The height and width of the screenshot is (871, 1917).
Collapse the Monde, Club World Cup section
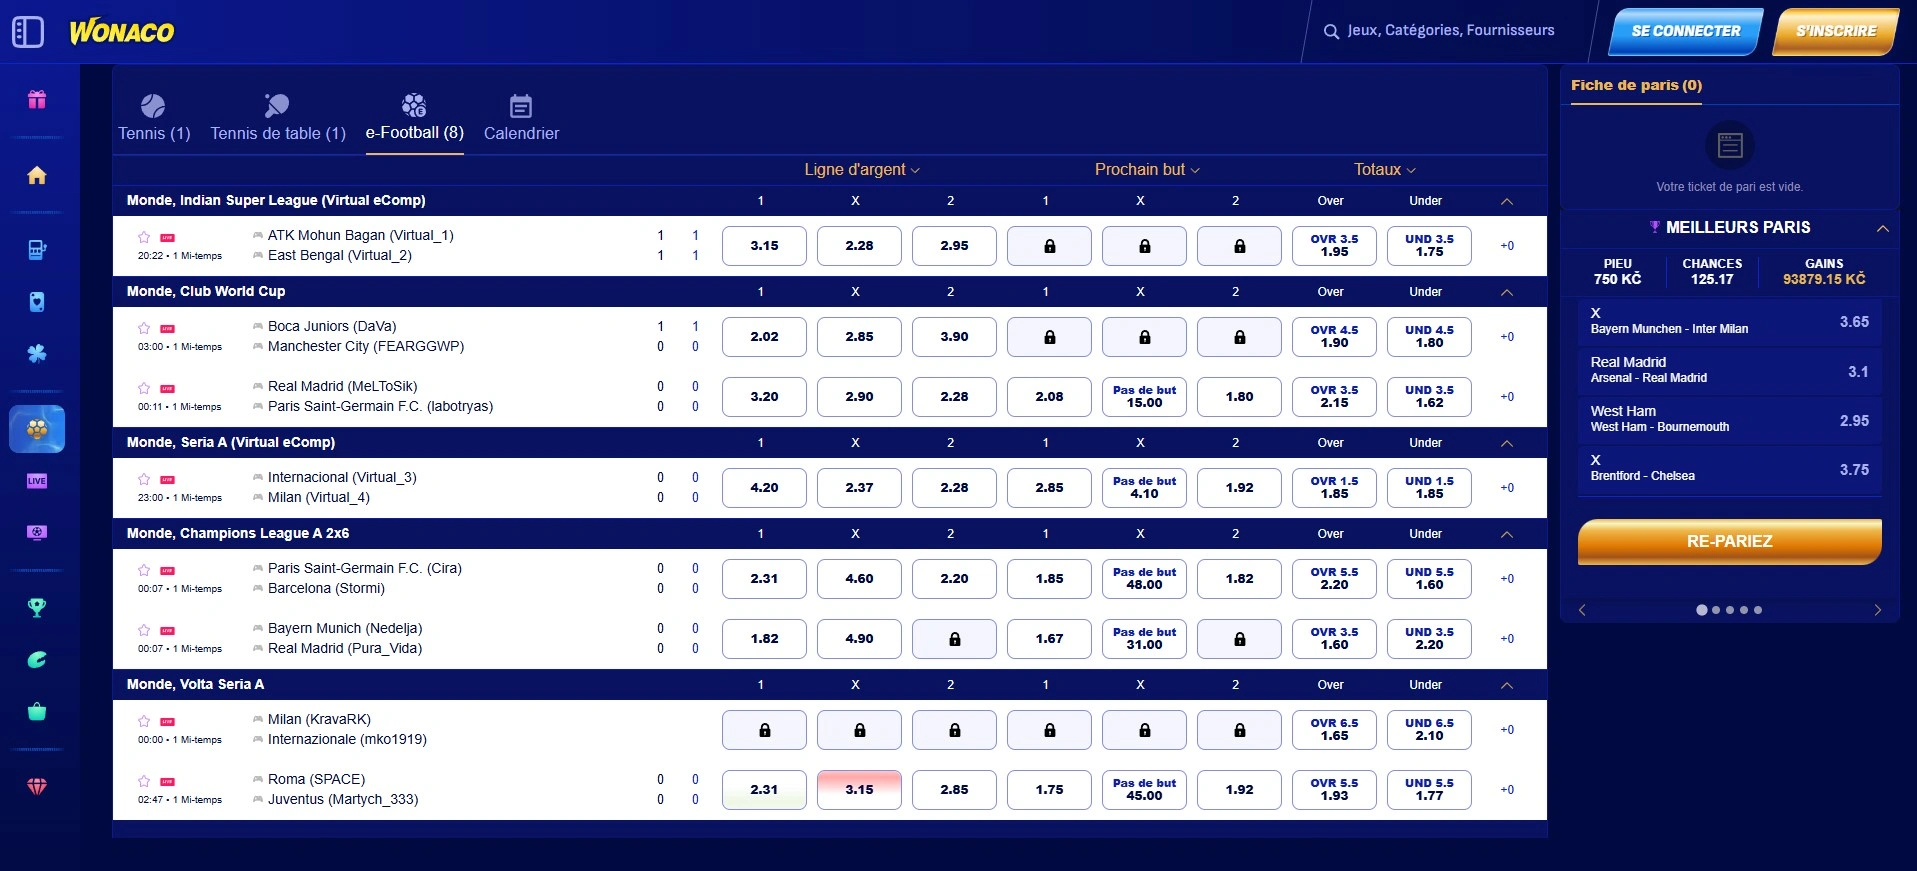[1507, 292]
